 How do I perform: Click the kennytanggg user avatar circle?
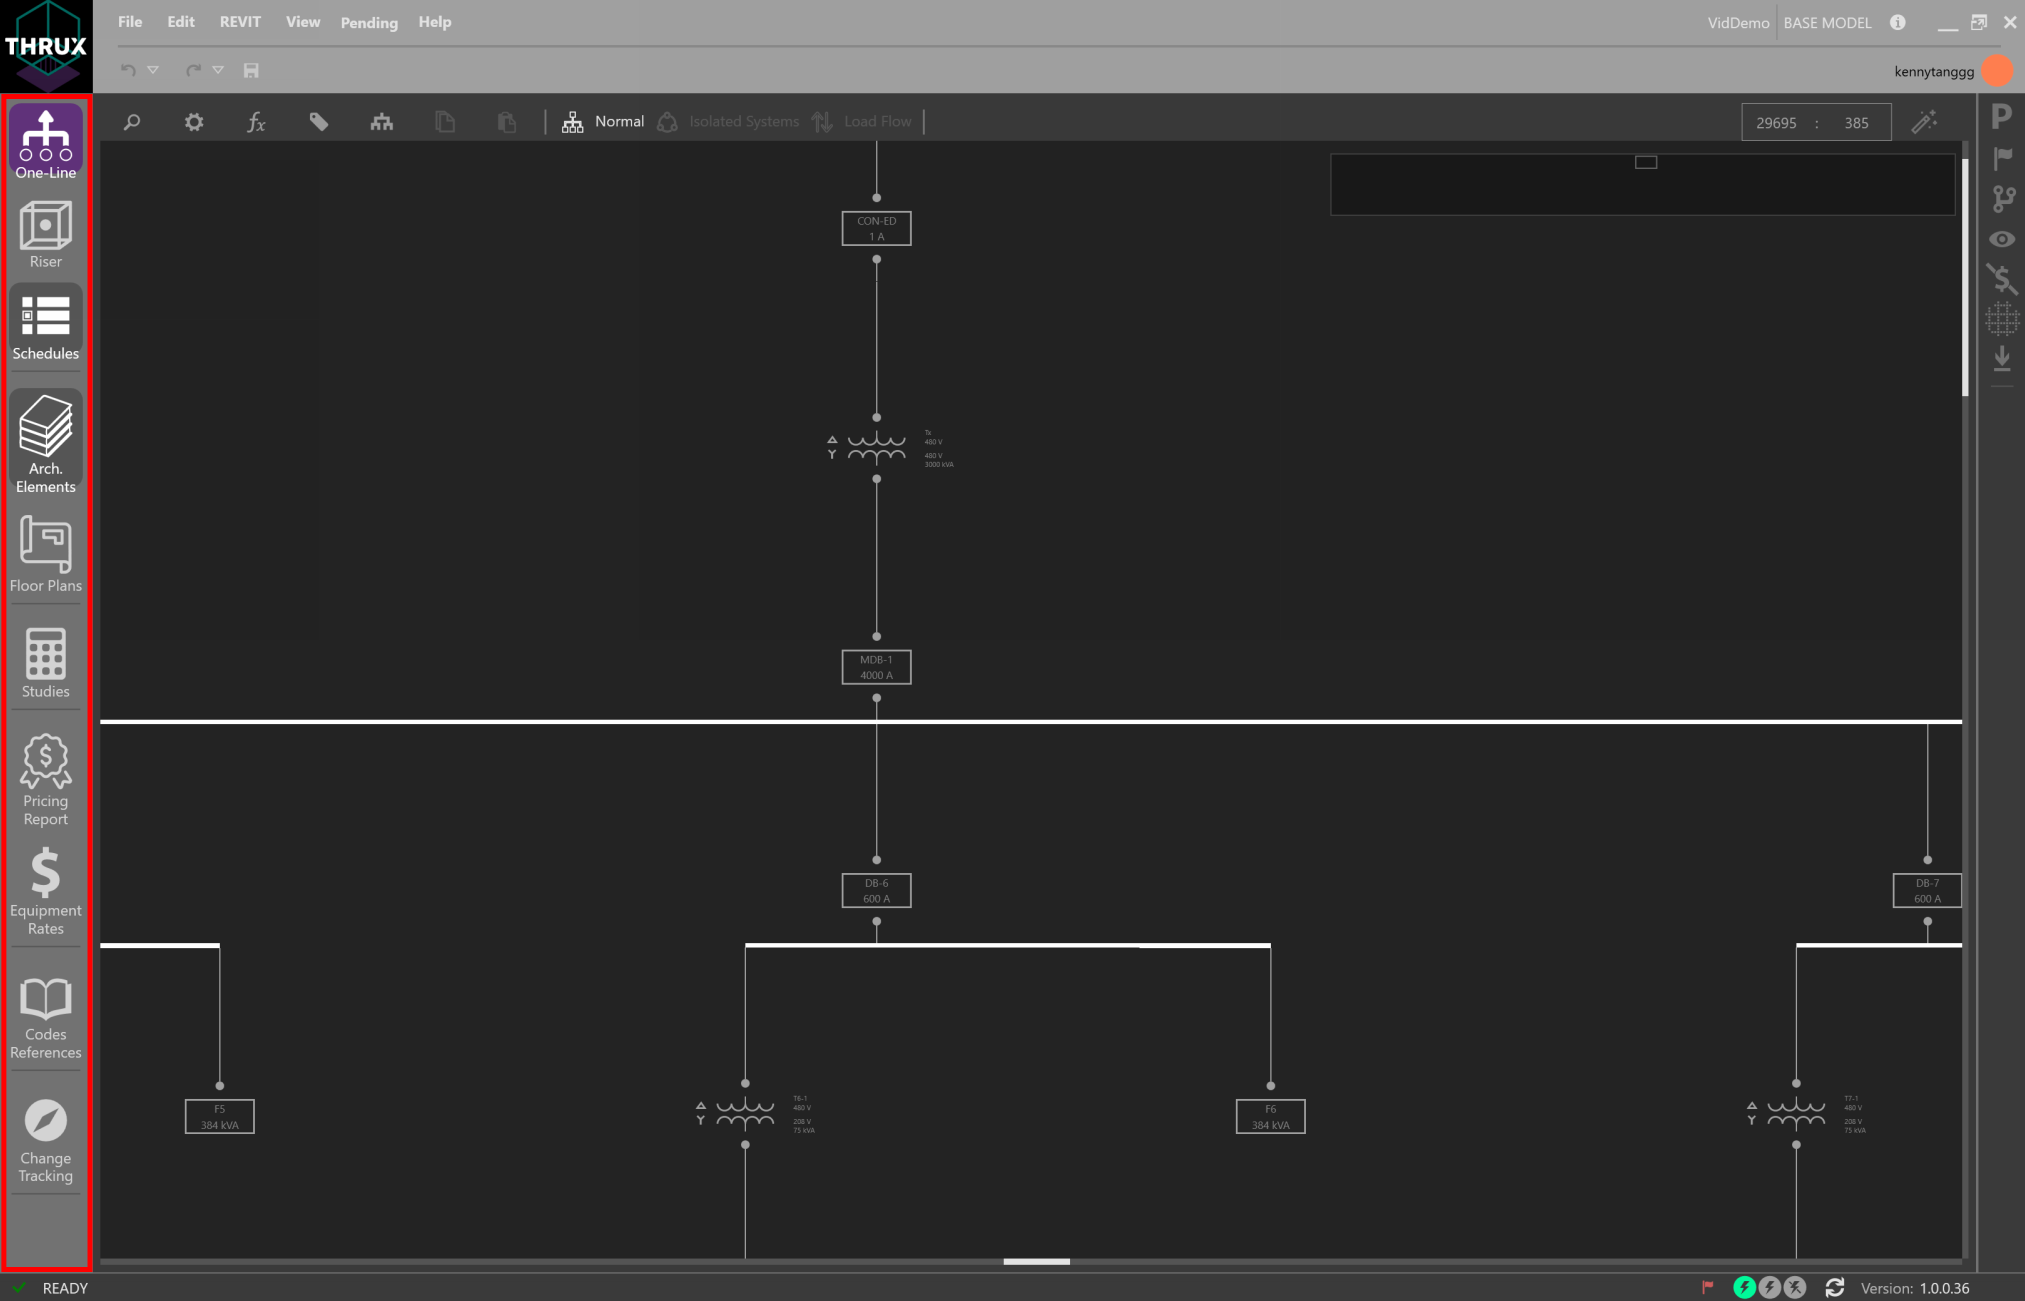coord(1996,70)
